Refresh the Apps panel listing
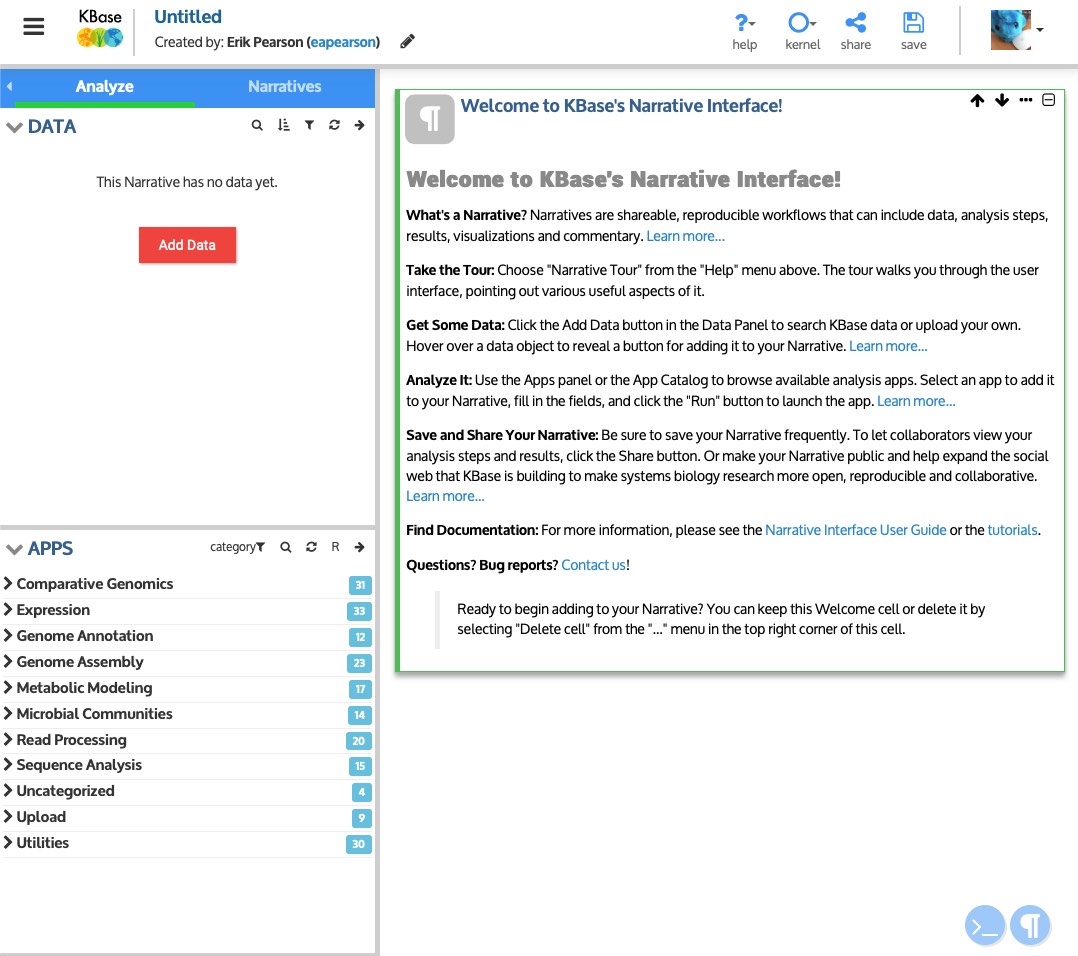1078x956 pixels. [x=310, y=547]
